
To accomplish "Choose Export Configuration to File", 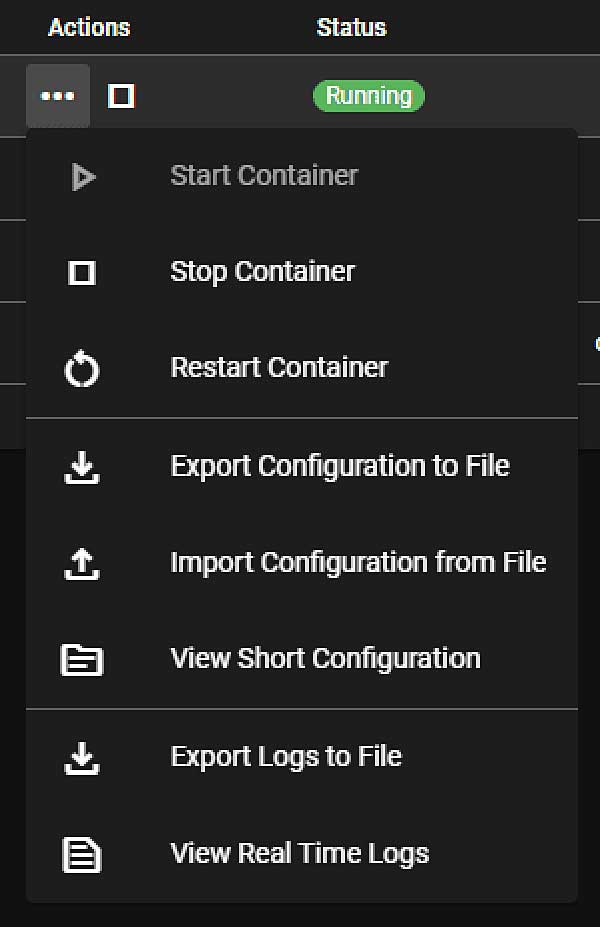I will [338, 465].
